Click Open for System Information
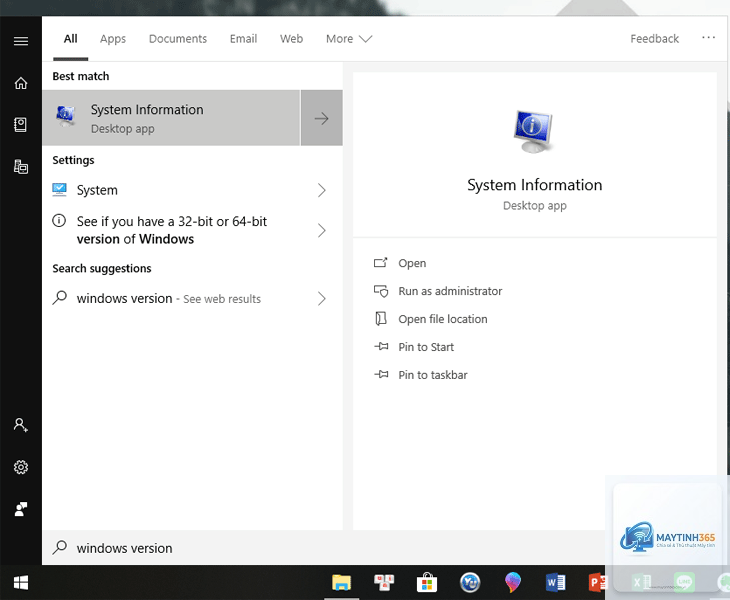Viewport: 730px width, 600px height. pyautogui.click(x=412, y=263)
